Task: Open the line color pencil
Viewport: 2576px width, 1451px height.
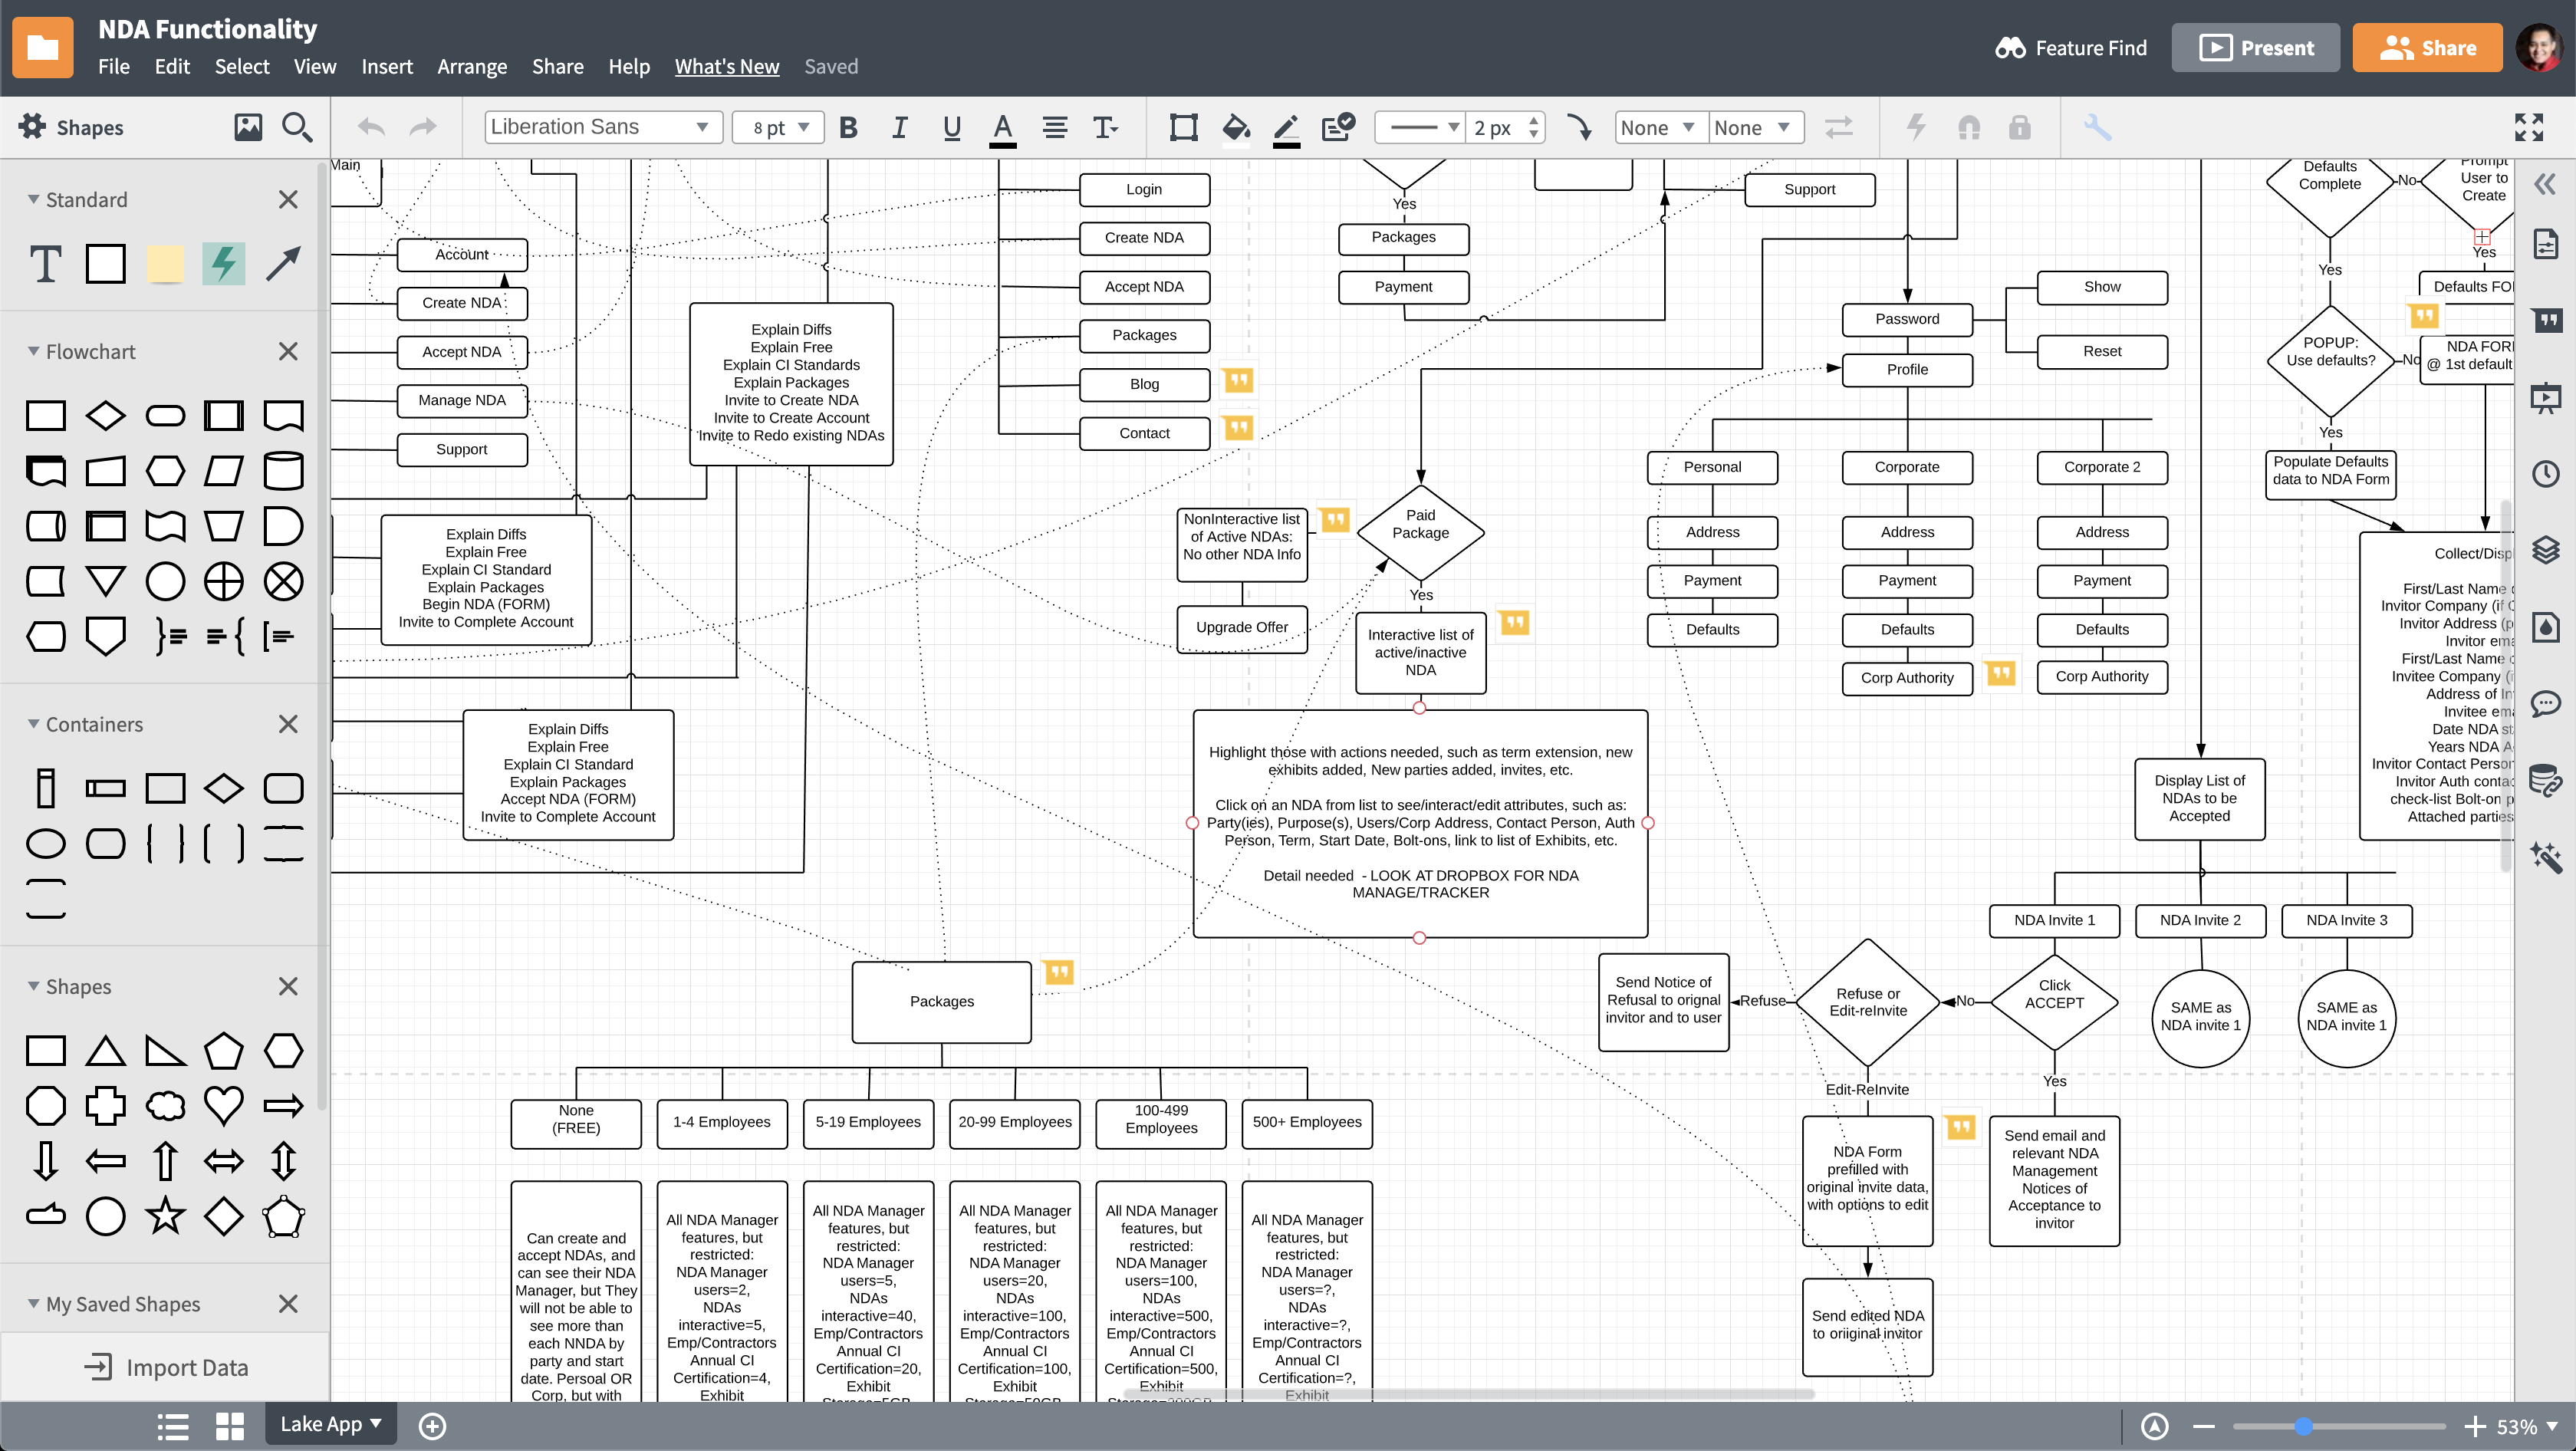Action: (1287, 129)
